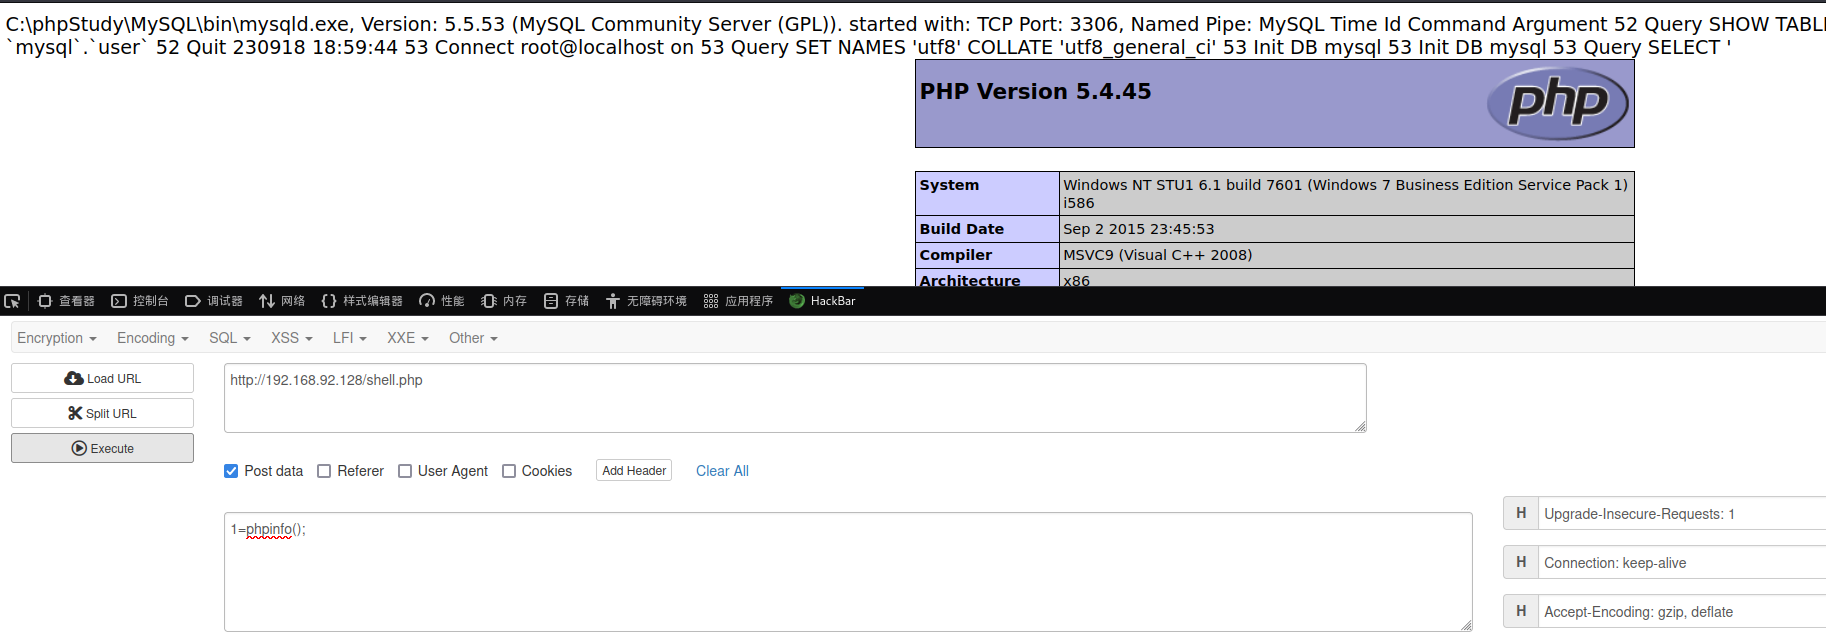Screen dimensions: 1826x637
Task: Uncheck the Post data checkbox
Action: point(231,471)
